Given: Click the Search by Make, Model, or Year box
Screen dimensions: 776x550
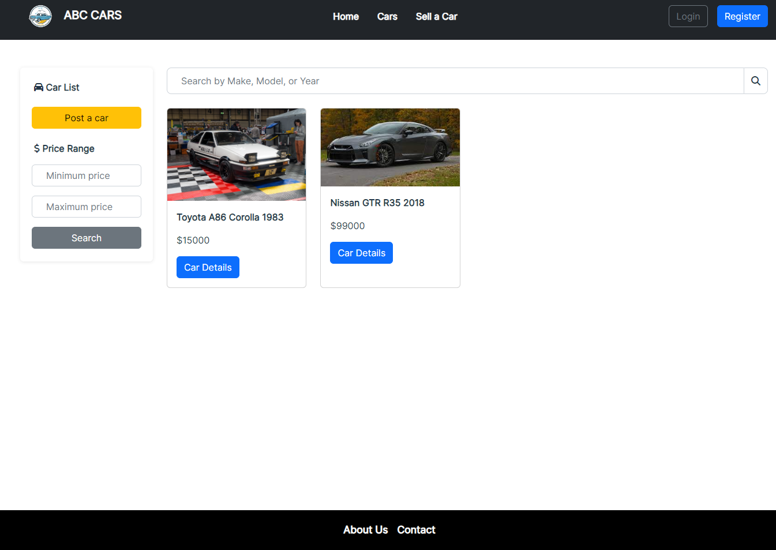Looking at the screenshot, I should [x=455, y=81].
